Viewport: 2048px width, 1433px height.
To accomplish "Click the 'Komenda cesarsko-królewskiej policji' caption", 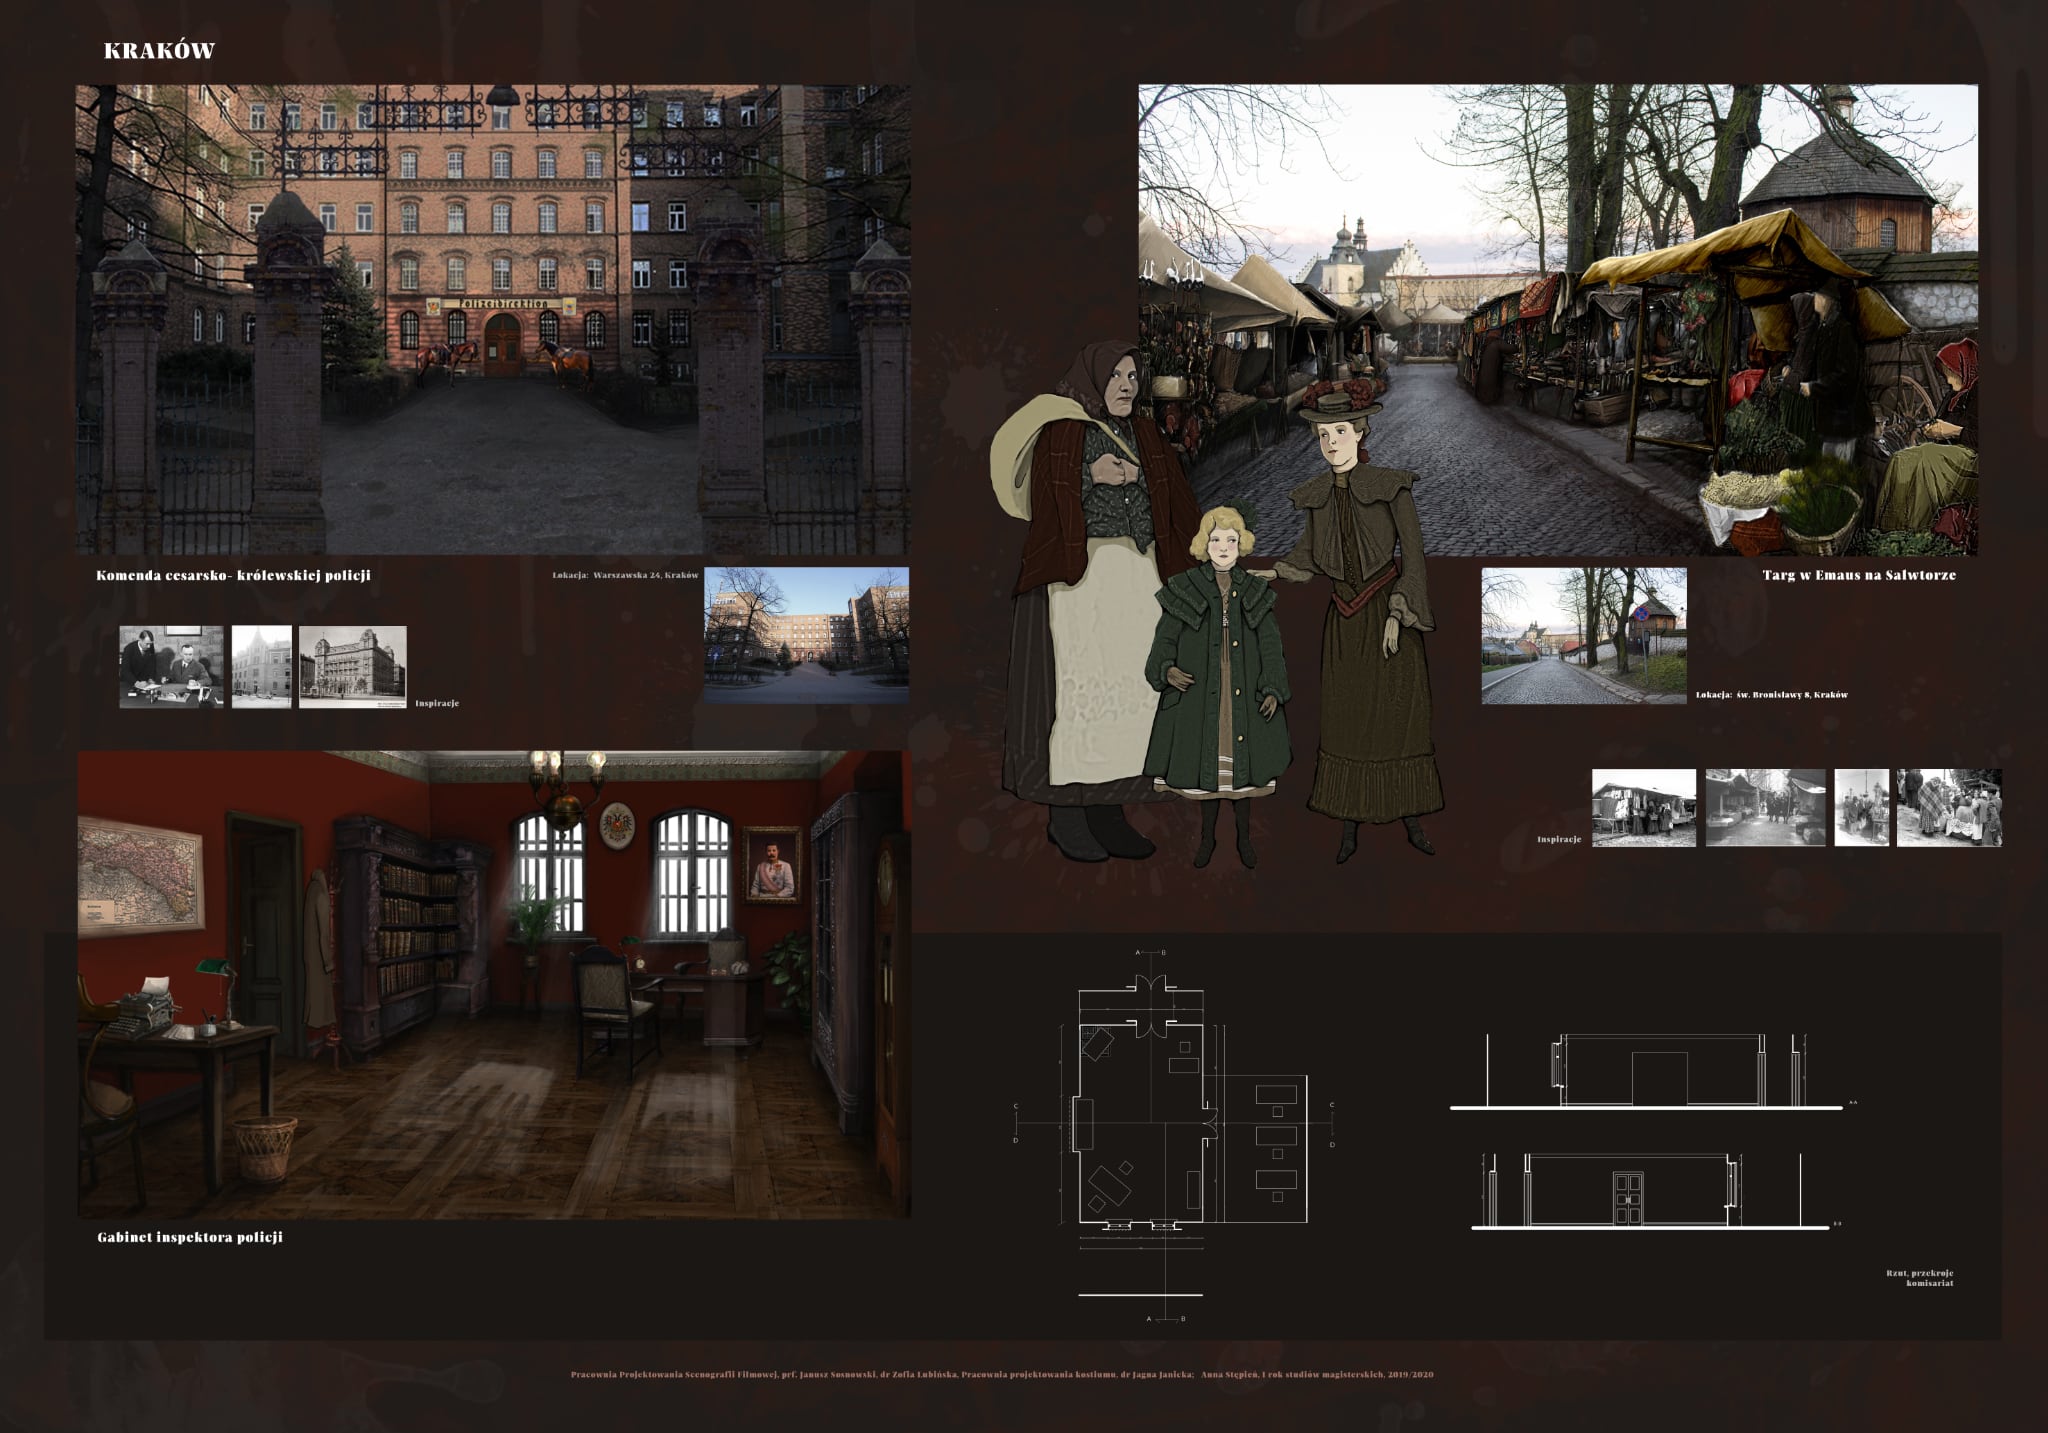I will point(233,575).
